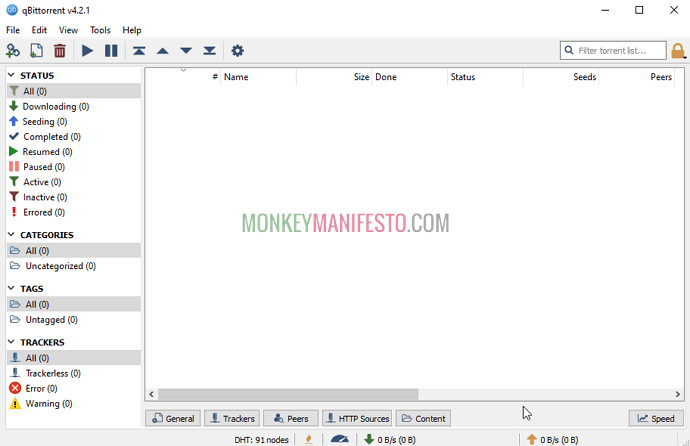Click the download speed 0 B/s indicator
This screenshot has width=690, height=446.
390,439
